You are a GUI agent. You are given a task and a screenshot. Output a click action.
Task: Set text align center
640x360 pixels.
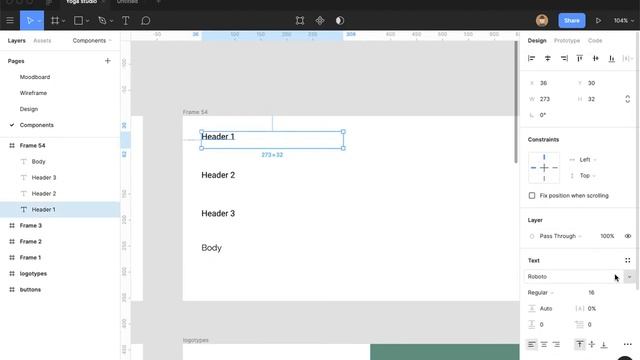click(x=544, y=344)
